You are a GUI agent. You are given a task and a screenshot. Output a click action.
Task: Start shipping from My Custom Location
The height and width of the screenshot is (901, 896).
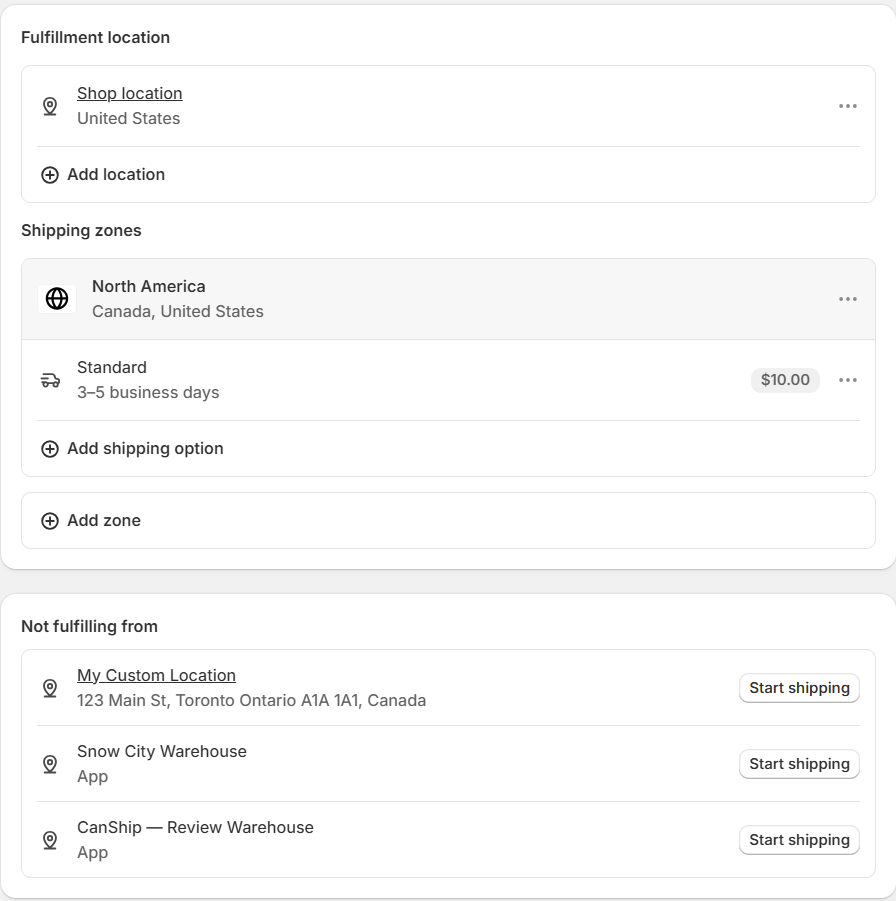coord(799,688)
